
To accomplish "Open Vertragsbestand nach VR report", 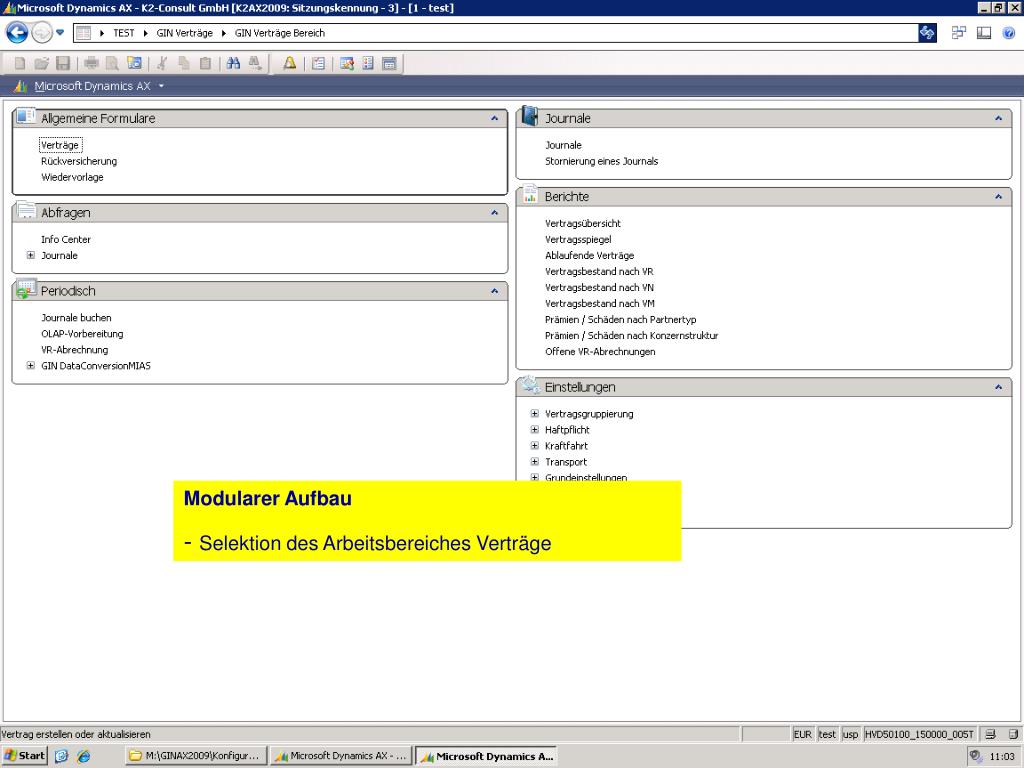I will pyautogui.click(x=599, y=272).
